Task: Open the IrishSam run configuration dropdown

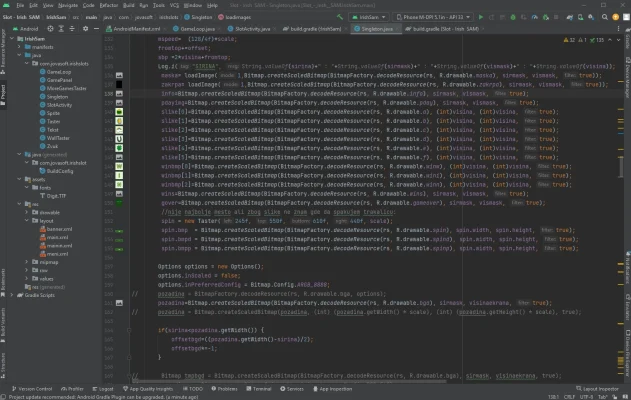Action: tap(369, 17)
